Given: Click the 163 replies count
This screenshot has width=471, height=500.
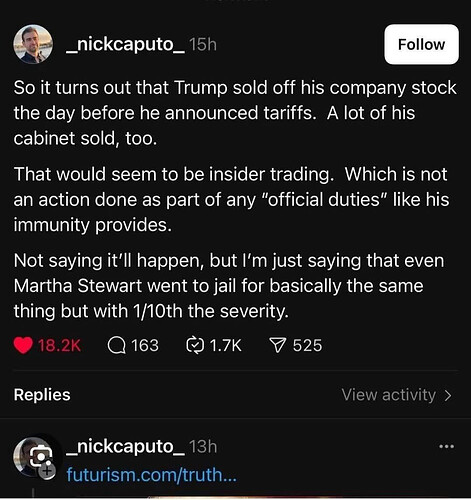Looking at the screenshot, I should click(x=145, y=345).
